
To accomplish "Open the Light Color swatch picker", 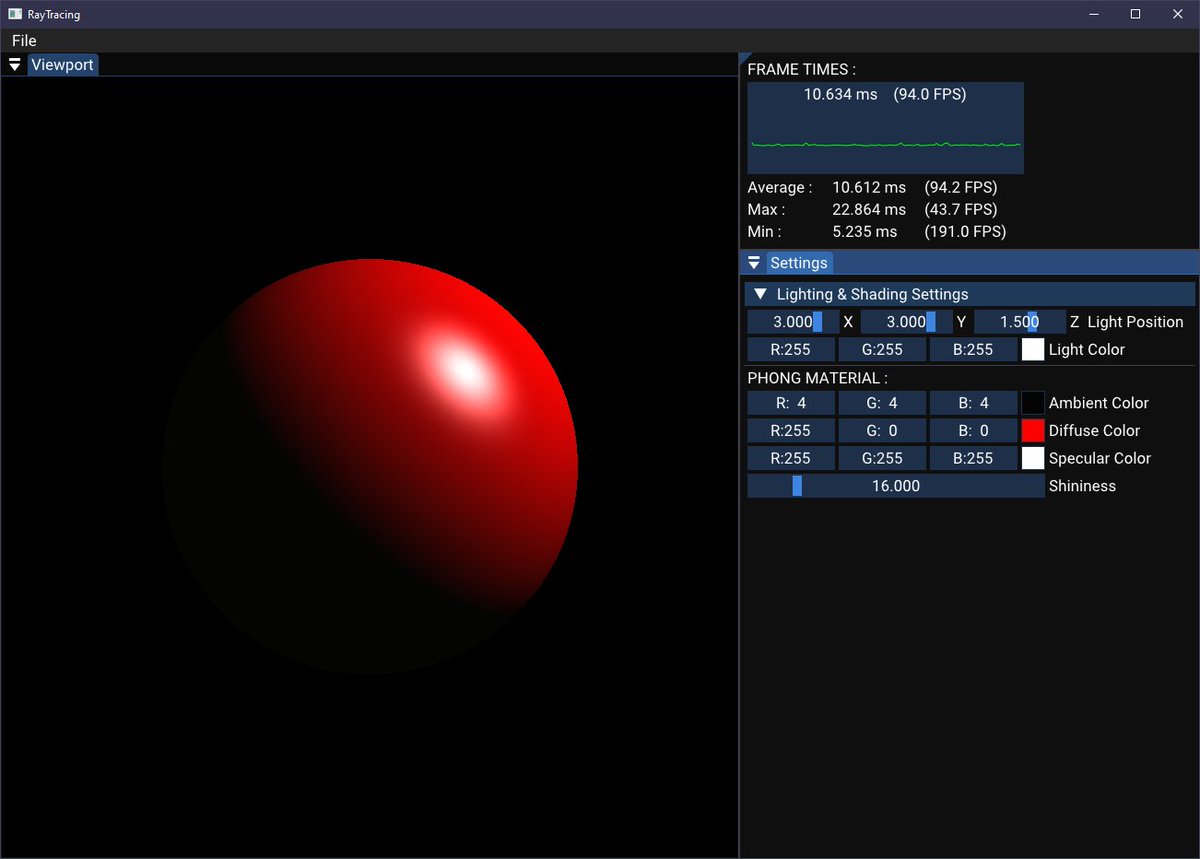I will click(1033, 350).
